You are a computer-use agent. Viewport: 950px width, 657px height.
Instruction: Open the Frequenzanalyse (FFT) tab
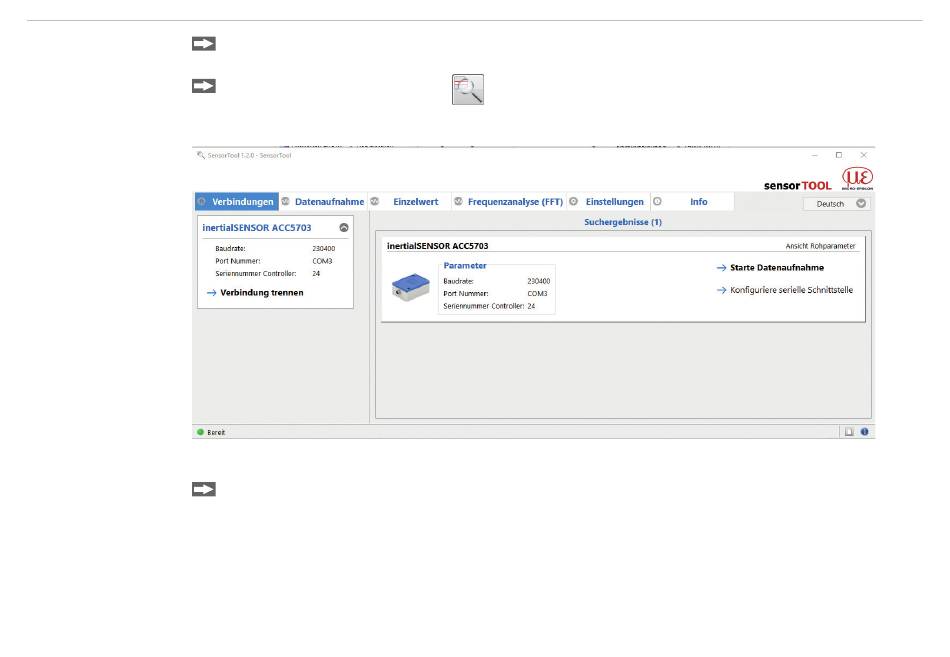(509, 202)
